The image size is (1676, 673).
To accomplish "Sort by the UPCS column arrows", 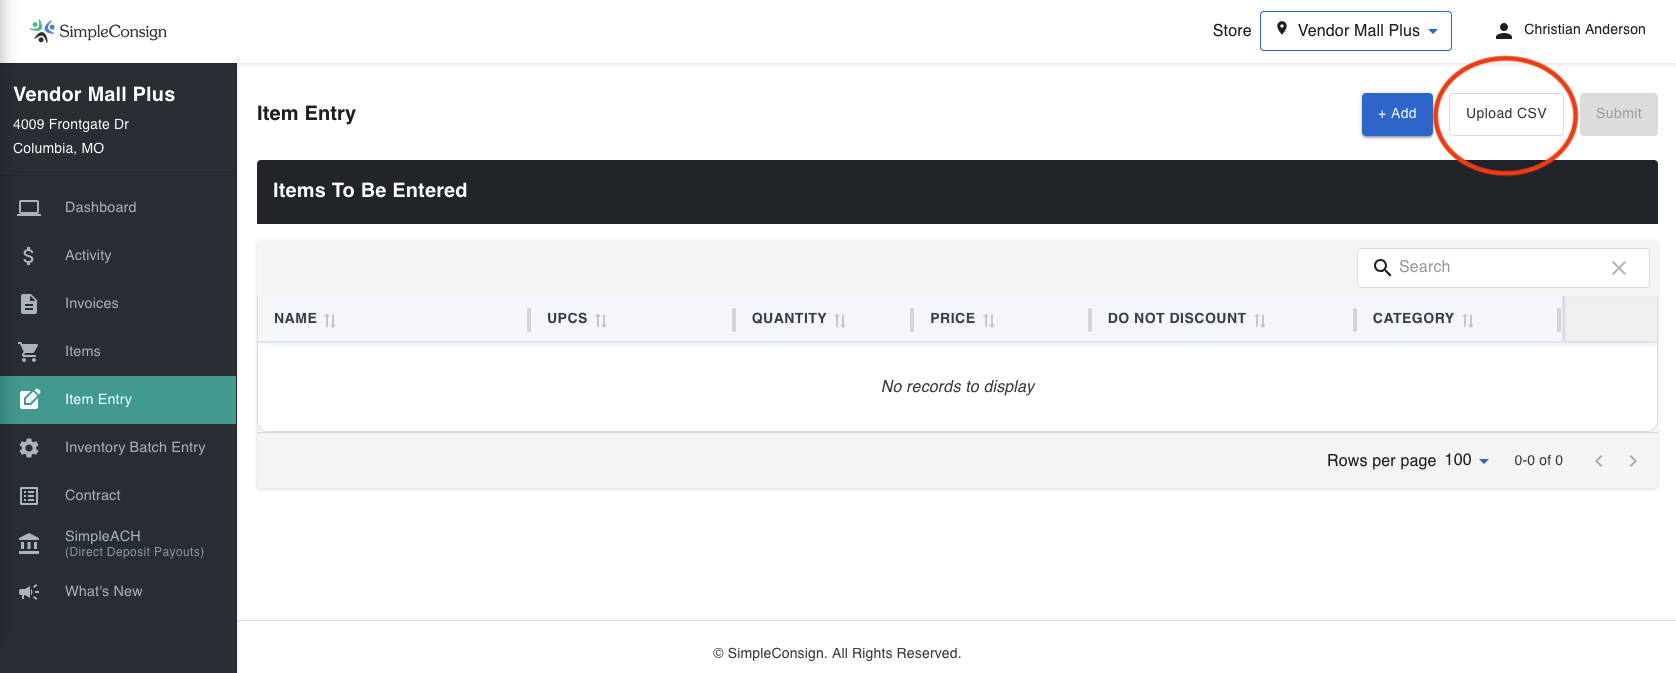I will coord(601,320).
